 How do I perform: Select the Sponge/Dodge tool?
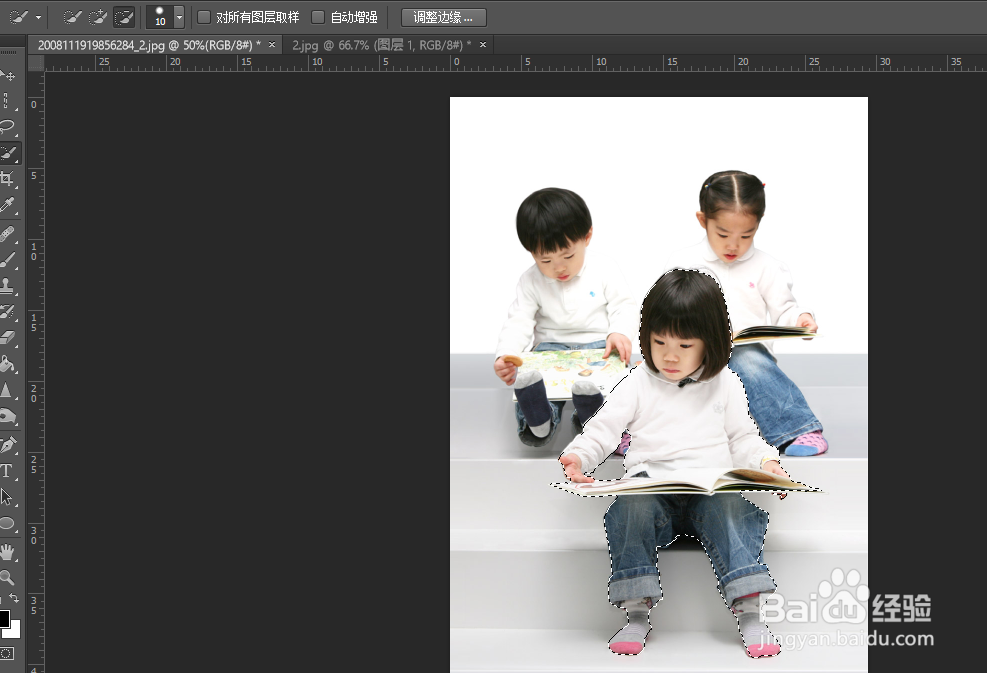point(8,416)
